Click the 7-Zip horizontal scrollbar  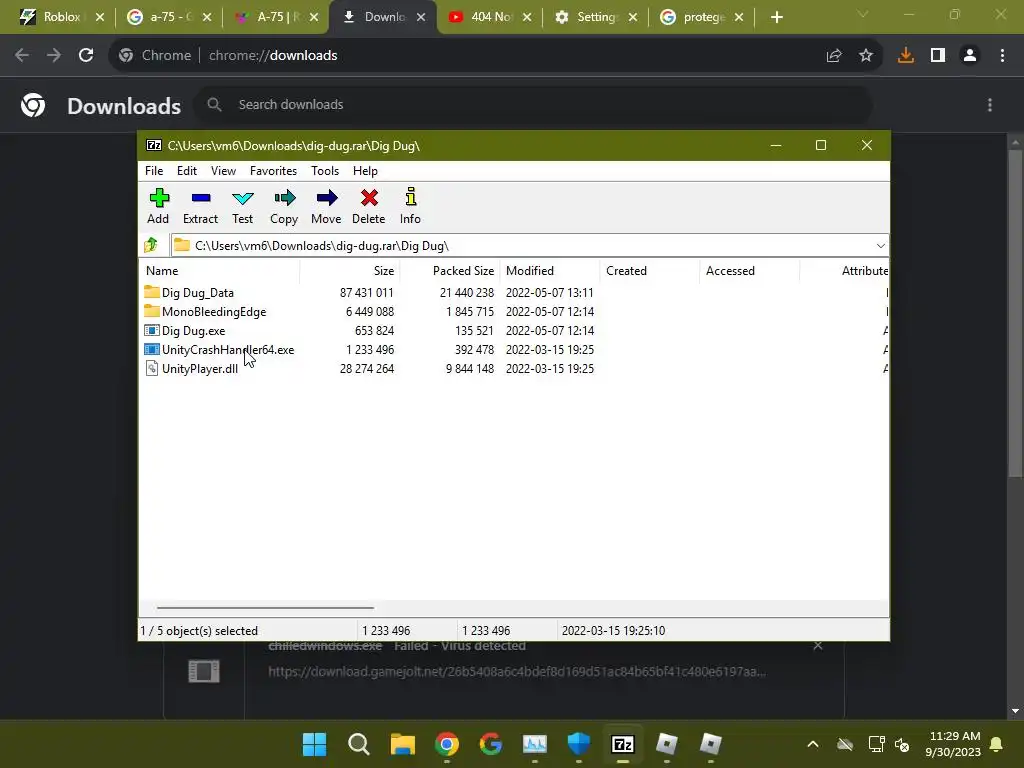click(265, 607)
